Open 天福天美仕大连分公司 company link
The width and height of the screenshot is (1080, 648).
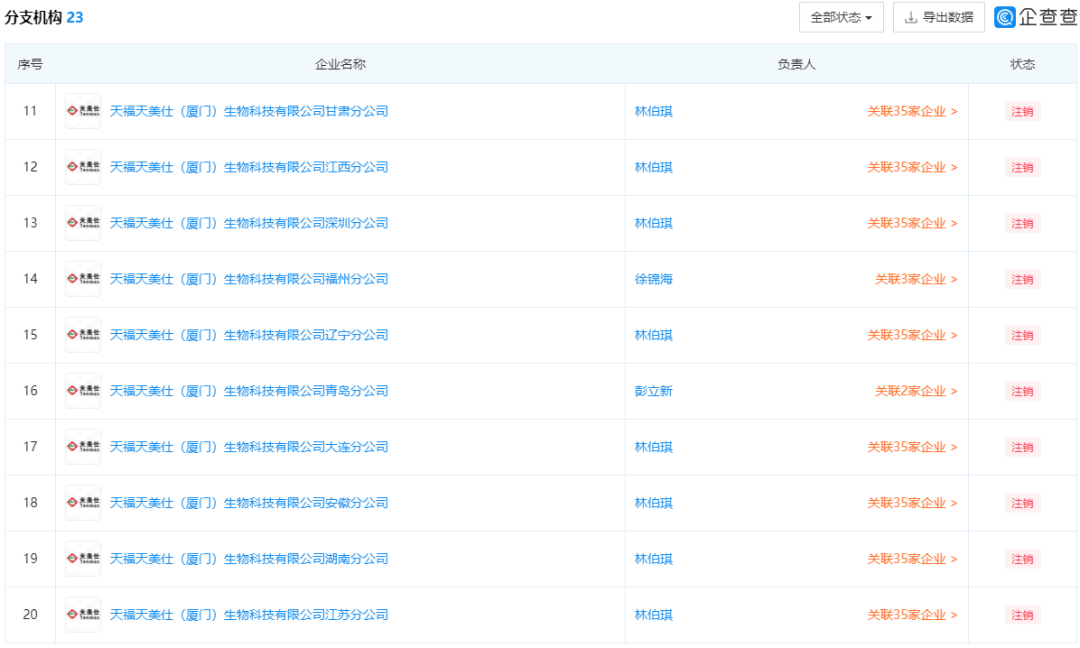(x=249, y=446)
